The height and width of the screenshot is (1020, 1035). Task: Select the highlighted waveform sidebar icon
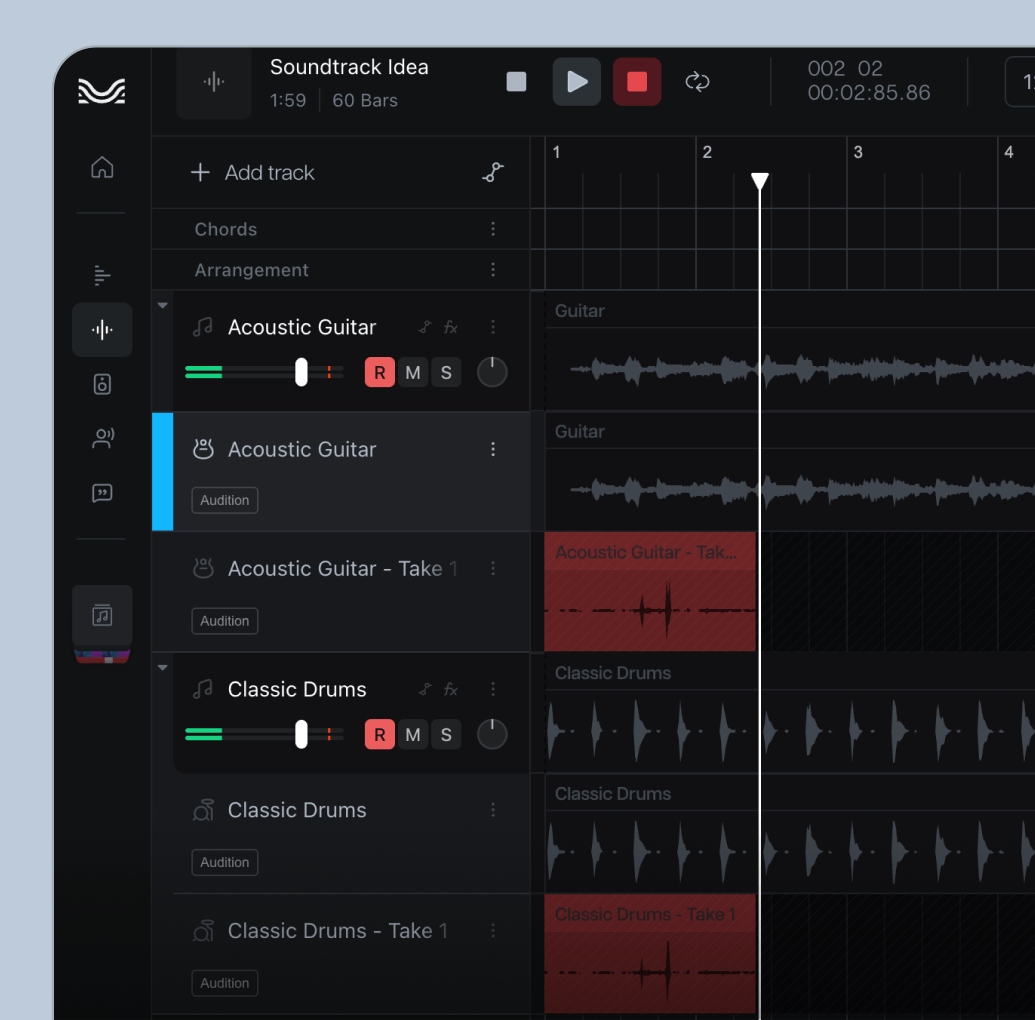(x=102, y=329)
